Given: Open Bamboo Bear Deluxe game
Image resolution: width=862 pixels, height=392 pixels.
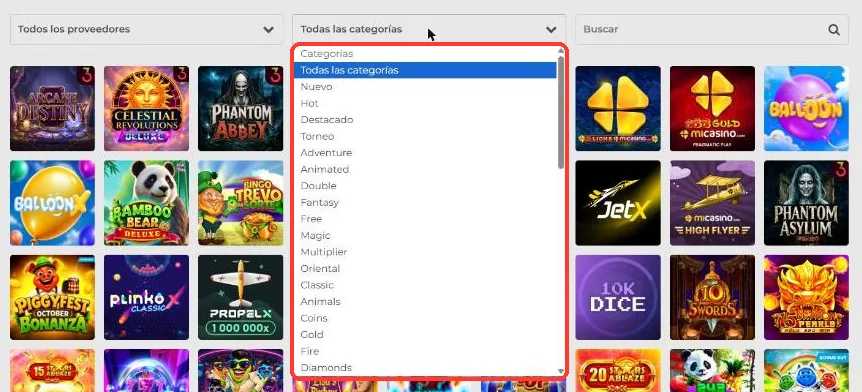Looking at the screenshot, I should coord(146,203).
